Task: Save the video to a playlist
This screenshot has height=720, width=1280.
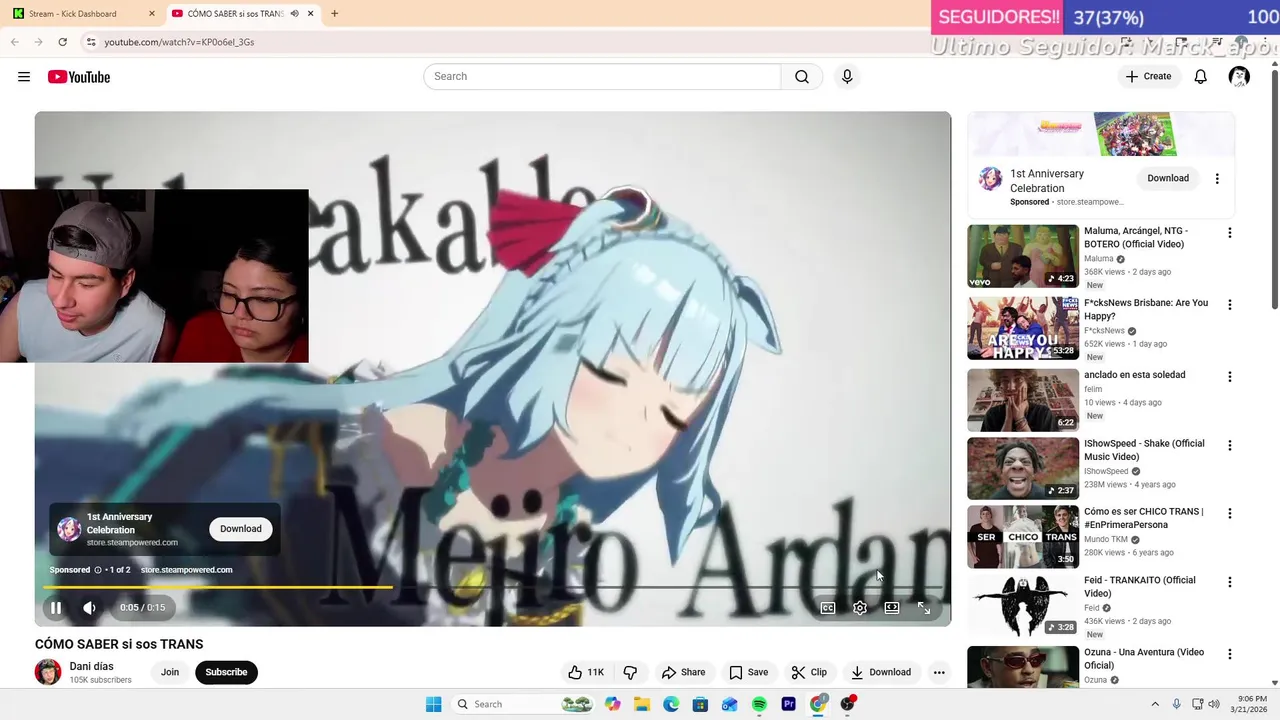Action: pos(748,672)
